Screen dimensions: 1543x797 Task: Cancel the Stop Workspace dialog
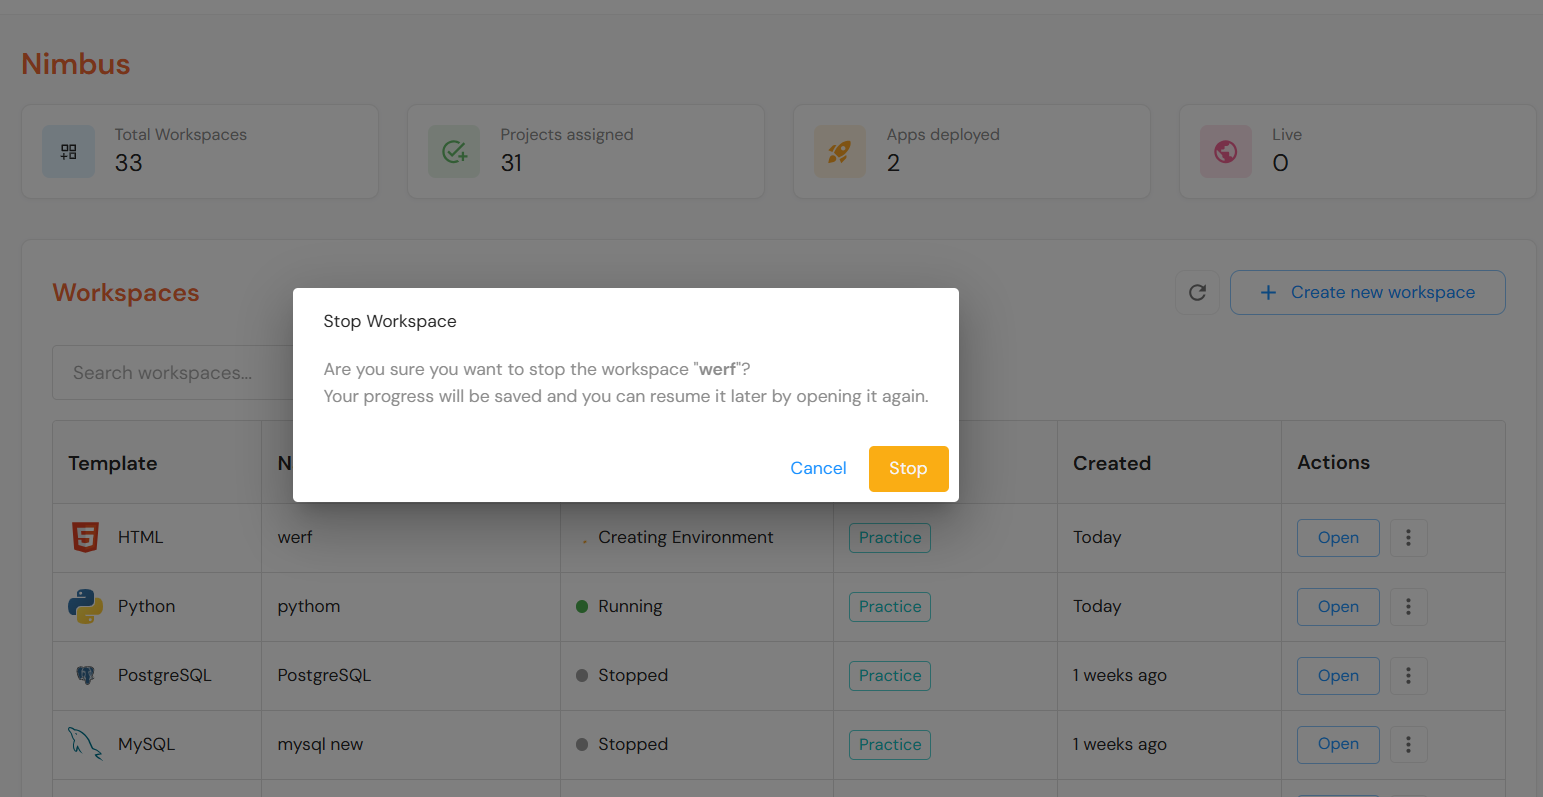(818, 468)
